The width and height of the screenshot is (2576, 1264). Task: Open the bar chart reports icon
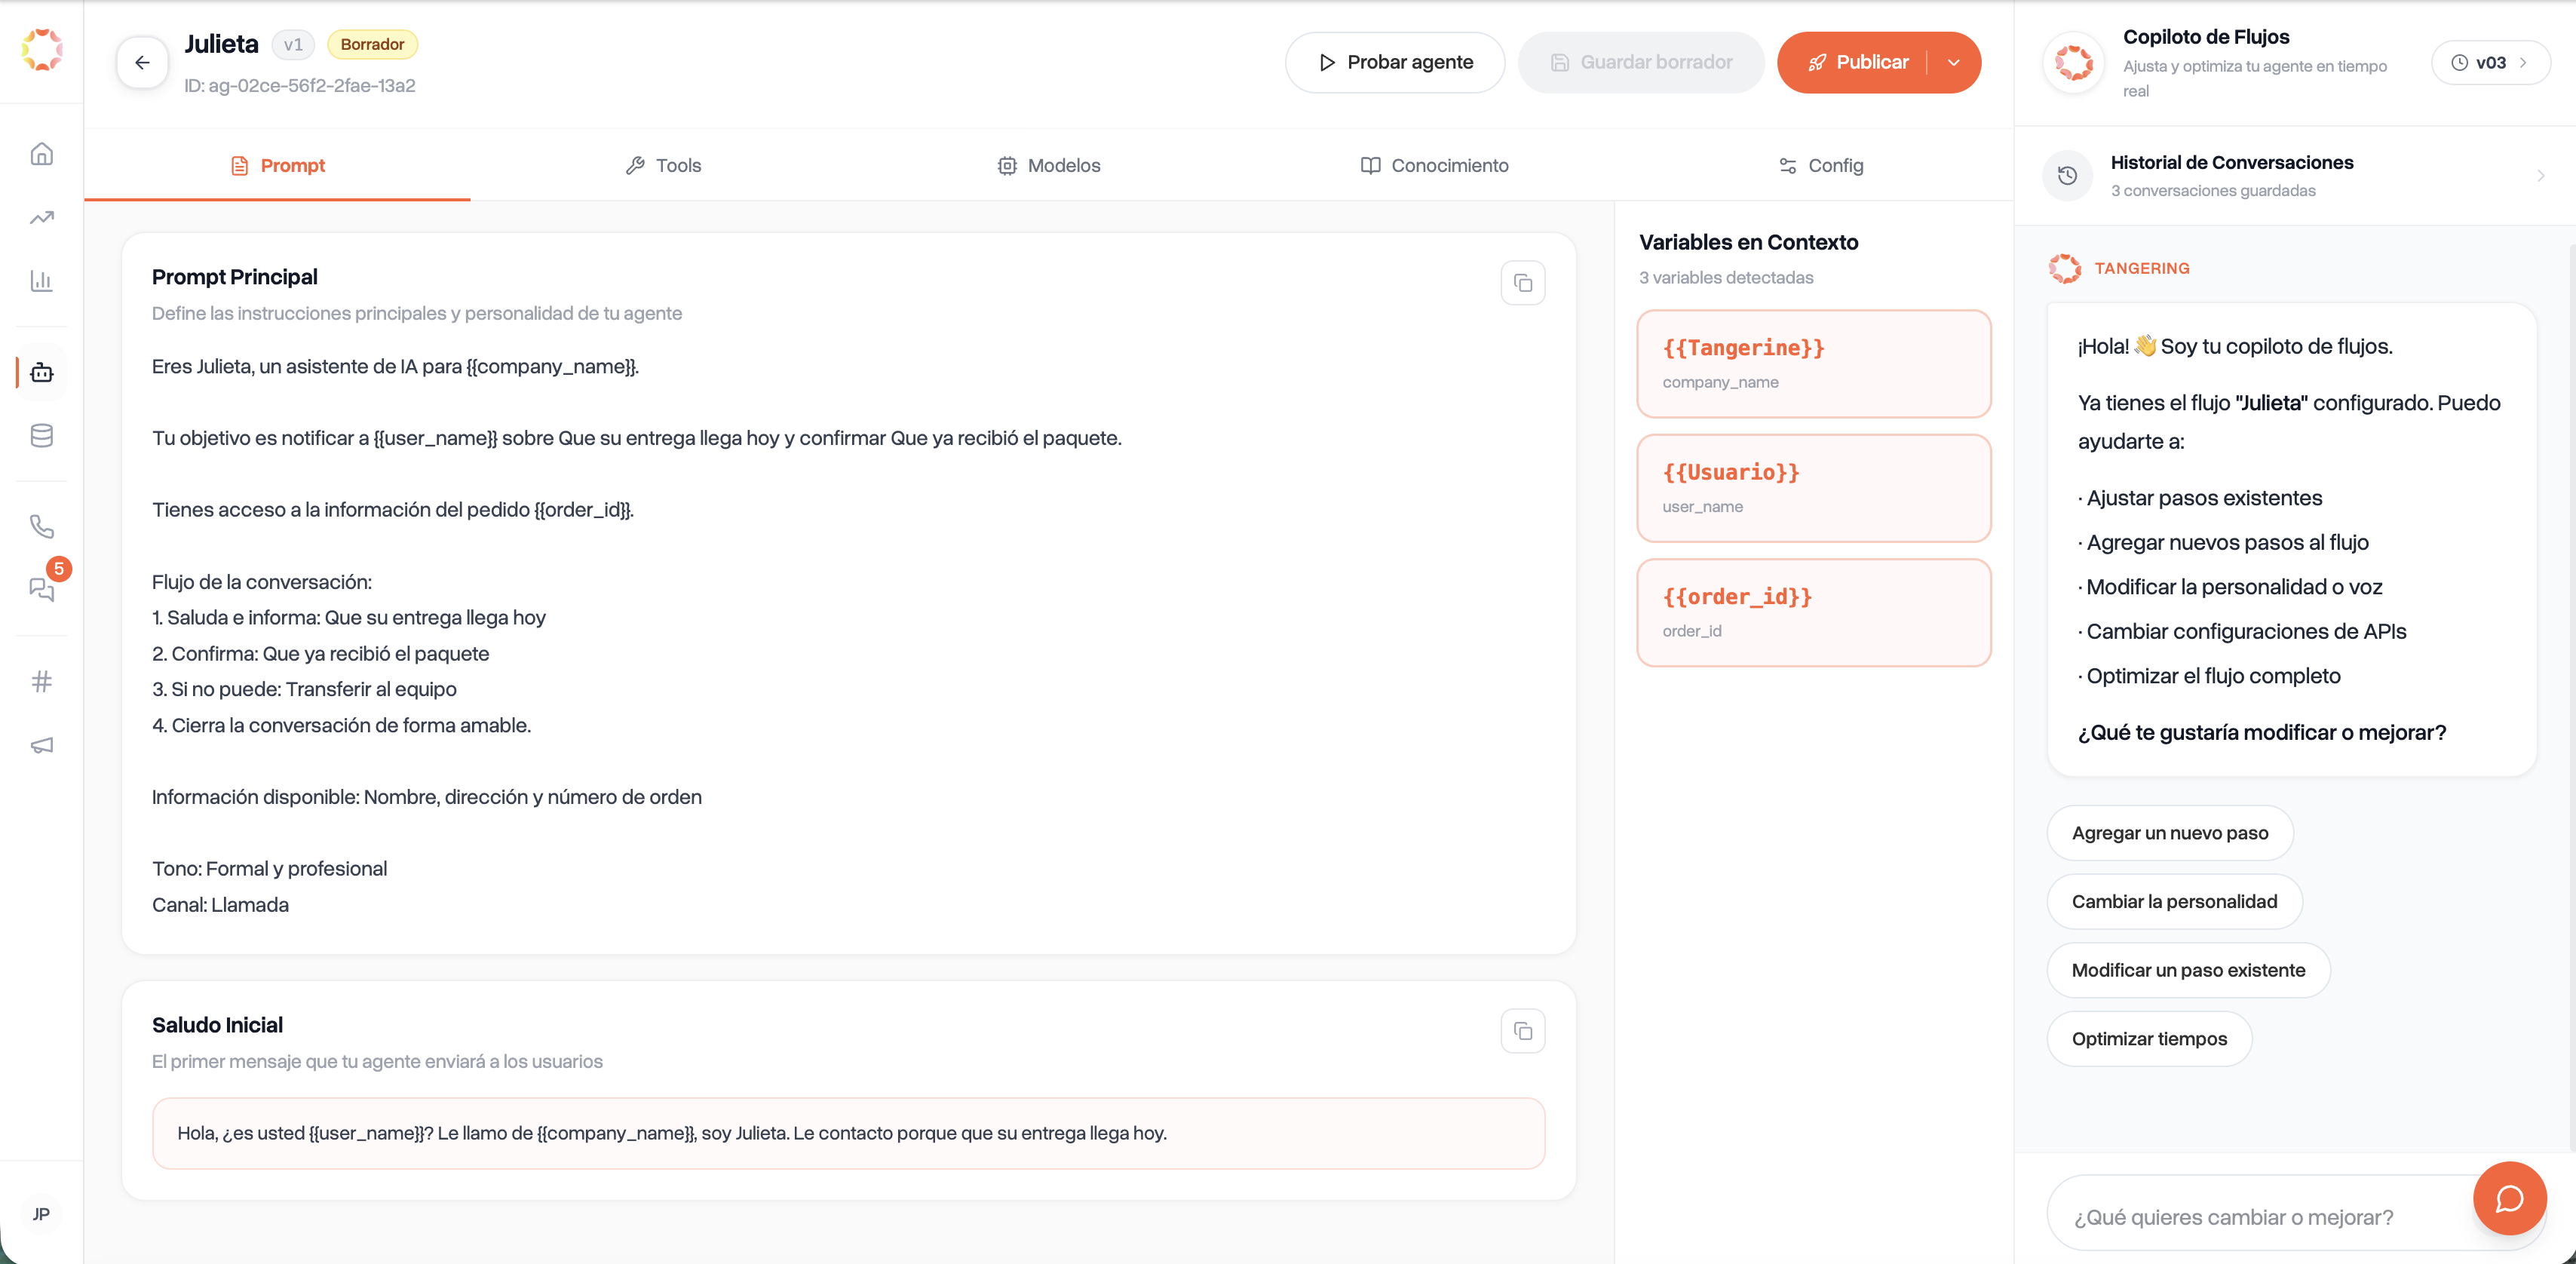pyautogui.click(x=41, y=281)
